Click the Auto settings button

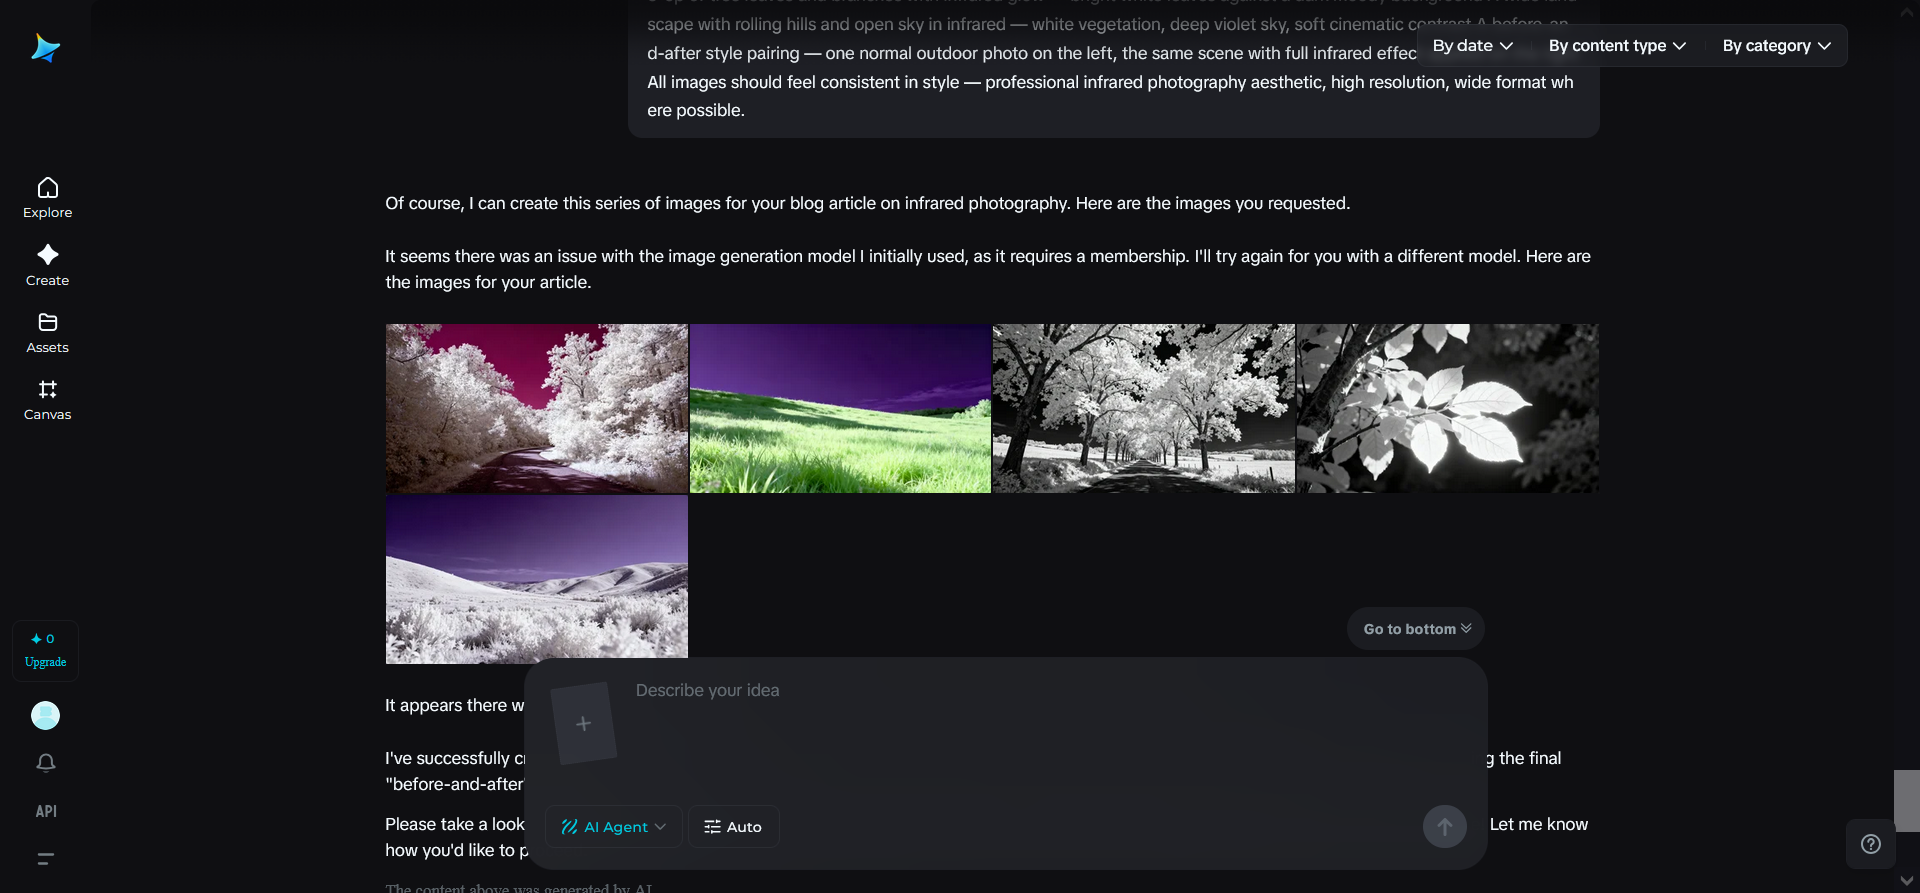733,827
